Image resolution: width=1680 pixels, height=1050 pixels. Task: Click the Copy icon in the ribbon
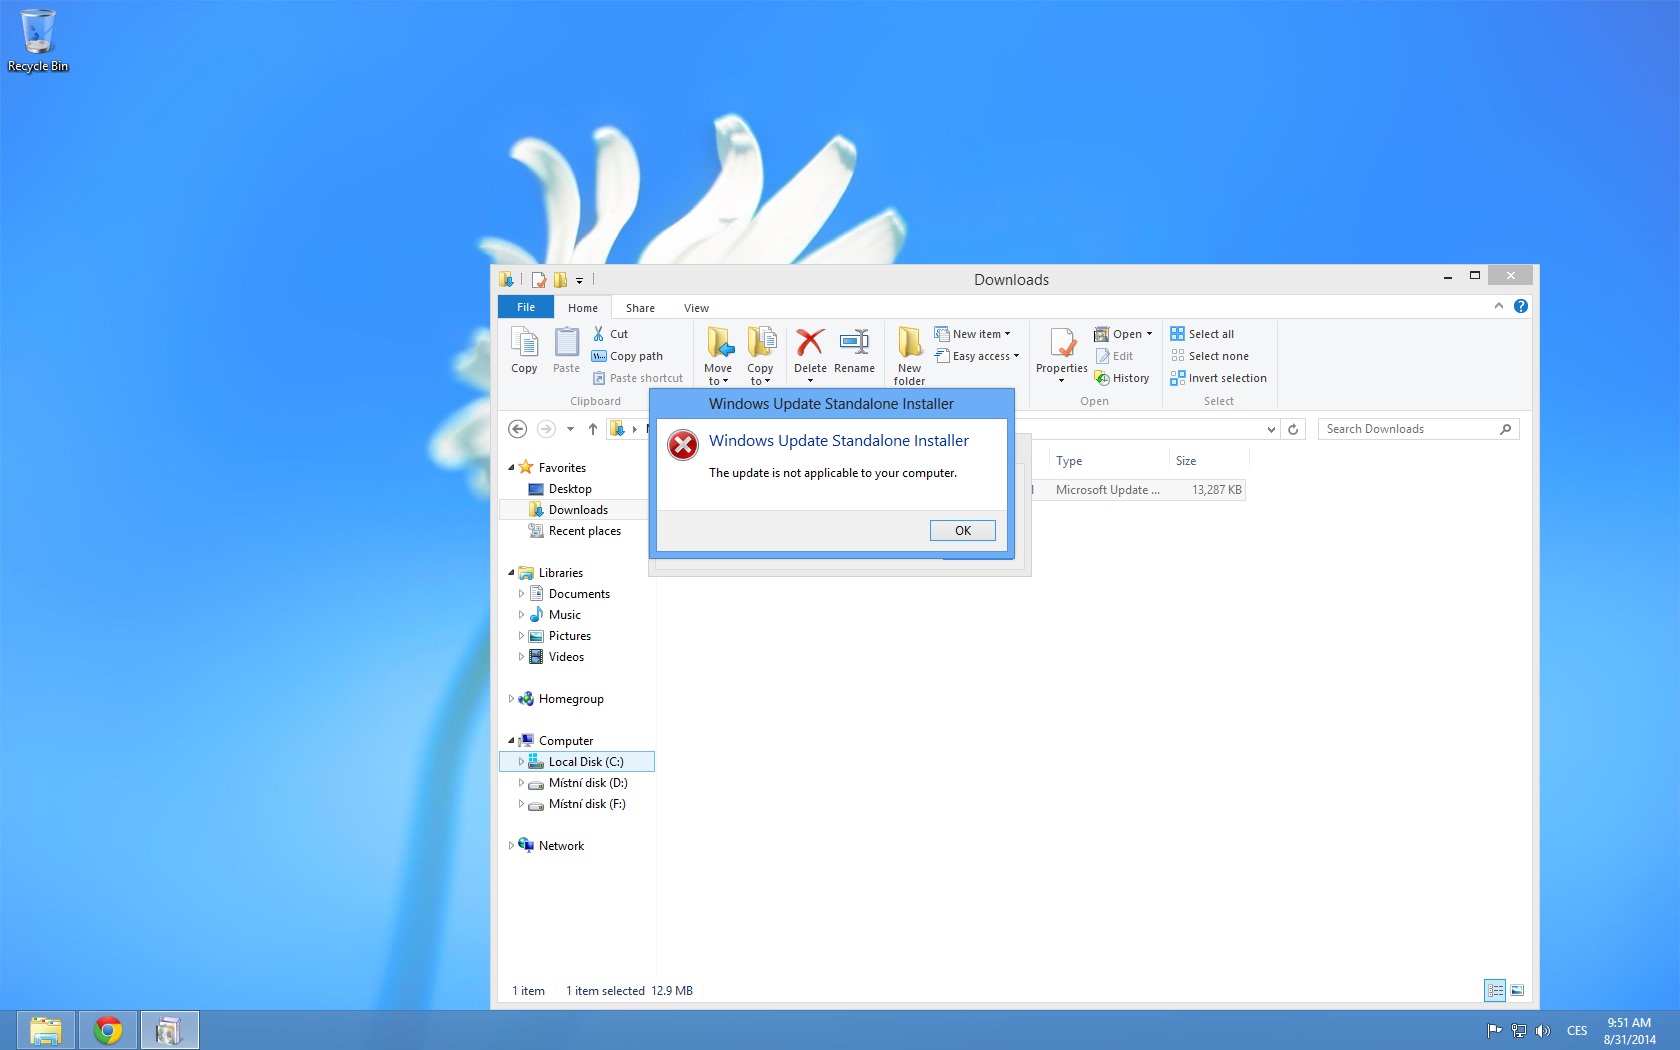(x=524, y=350)
